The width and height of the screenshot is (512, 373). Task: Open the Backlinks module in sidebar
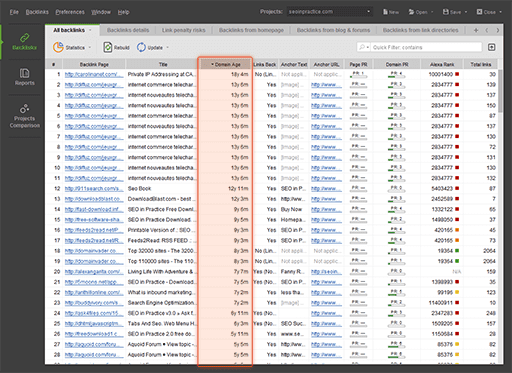click(24, 42)
